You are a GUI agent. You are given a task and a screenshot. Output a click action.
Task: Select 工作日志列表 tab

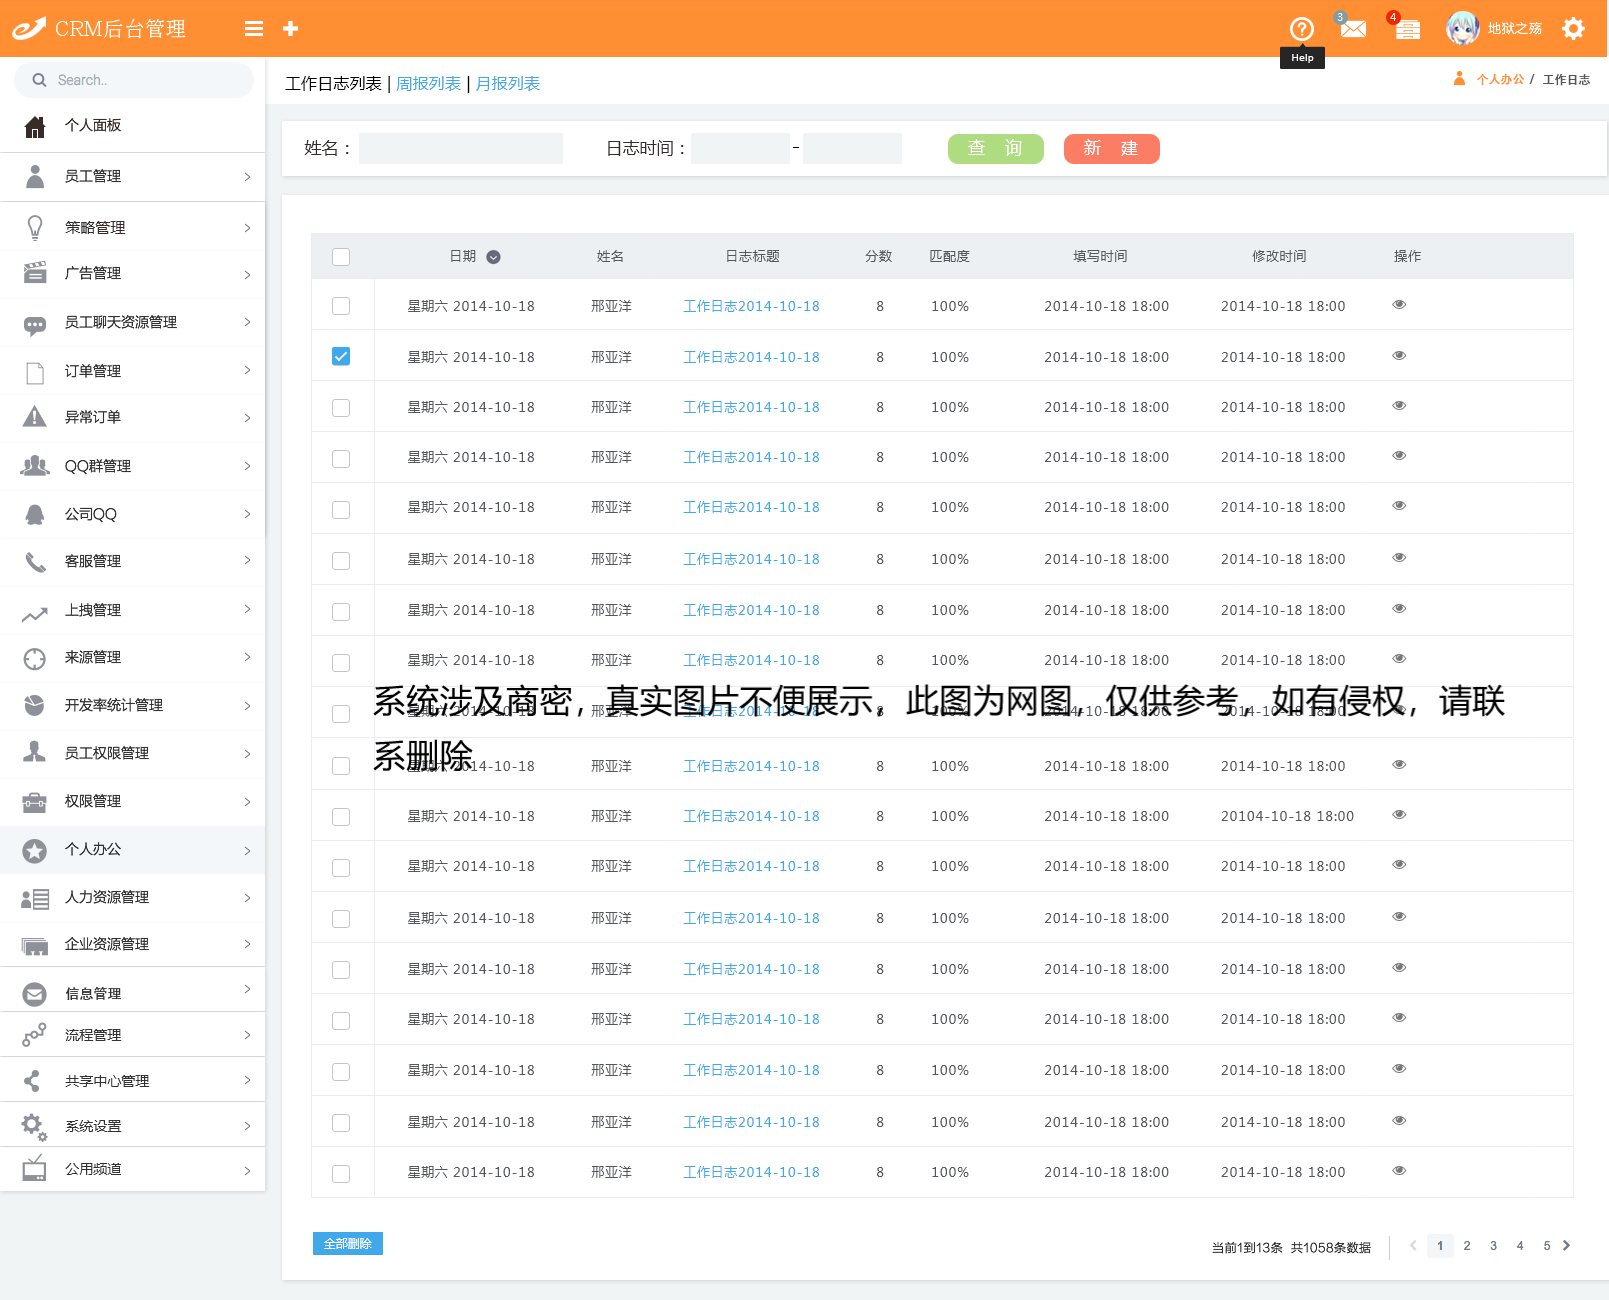point(333,84)
